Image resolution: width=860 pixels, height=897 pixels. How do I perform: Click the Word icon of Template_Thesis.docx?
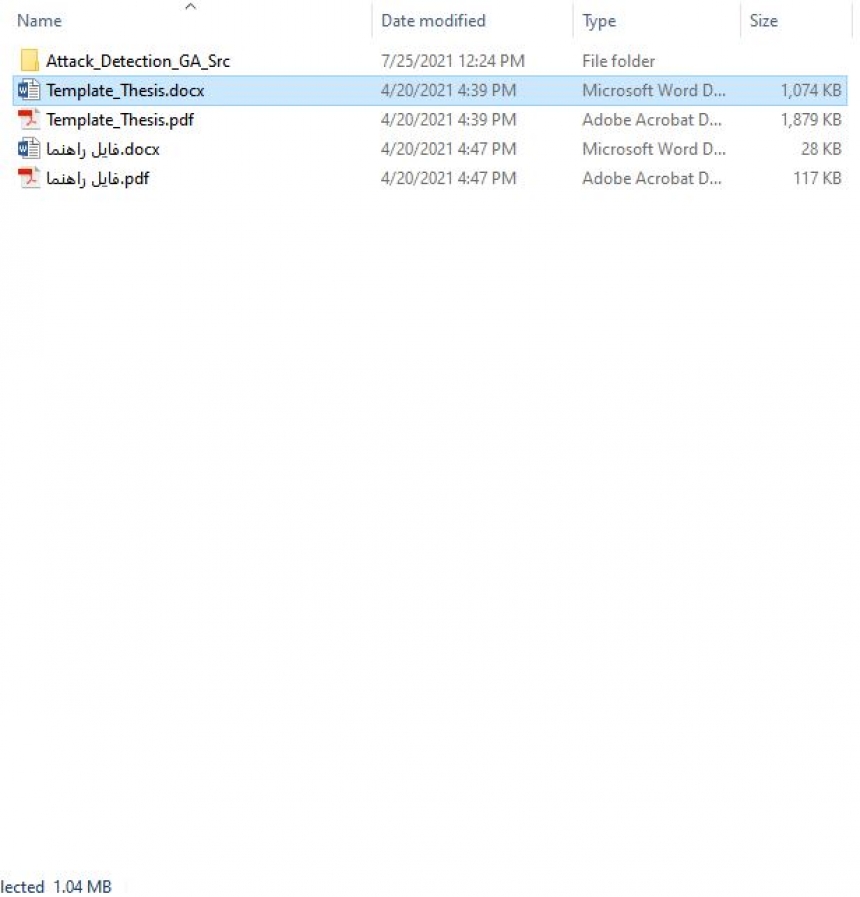coord(29,90)
